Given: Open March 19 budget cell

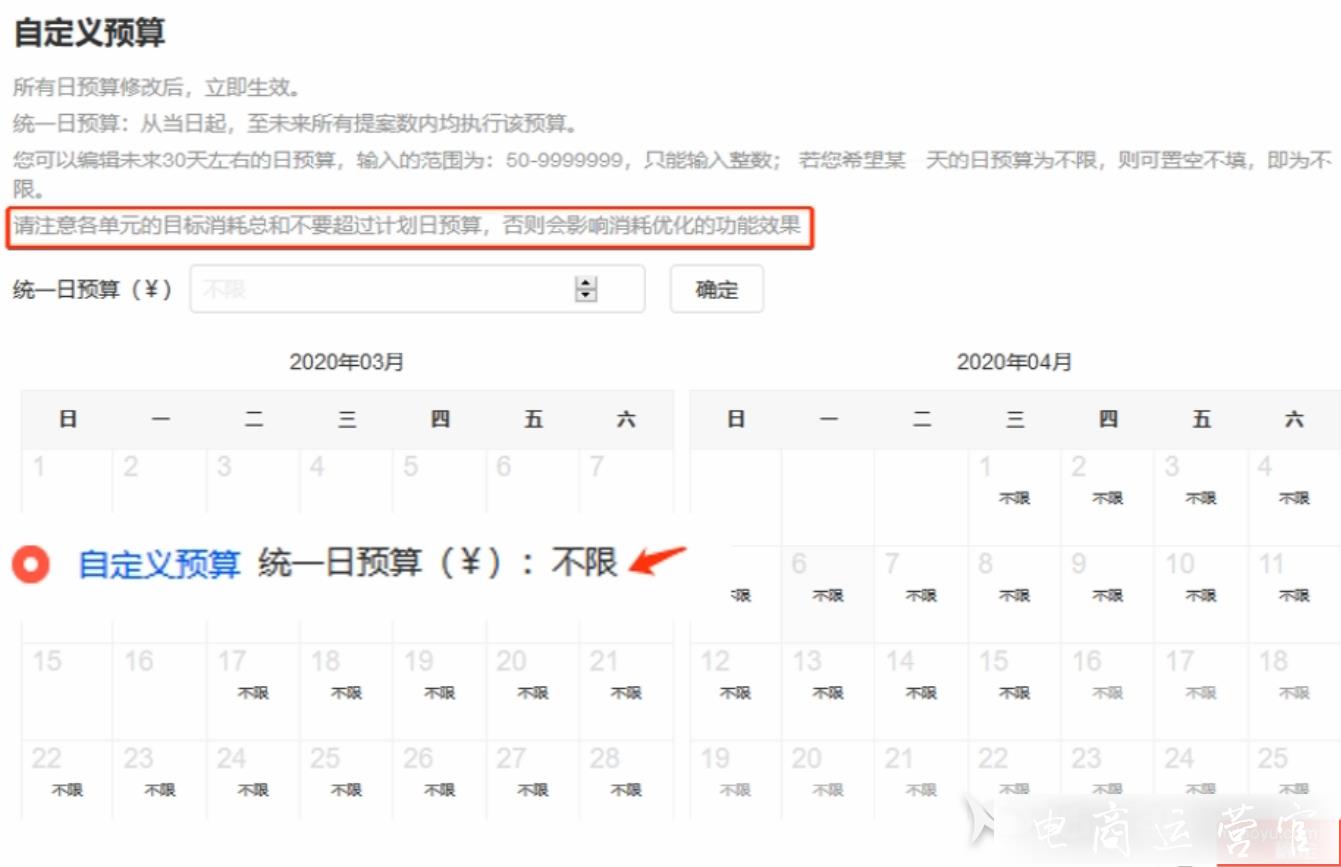Looking at the screenshot, I should tap(439, 691).
